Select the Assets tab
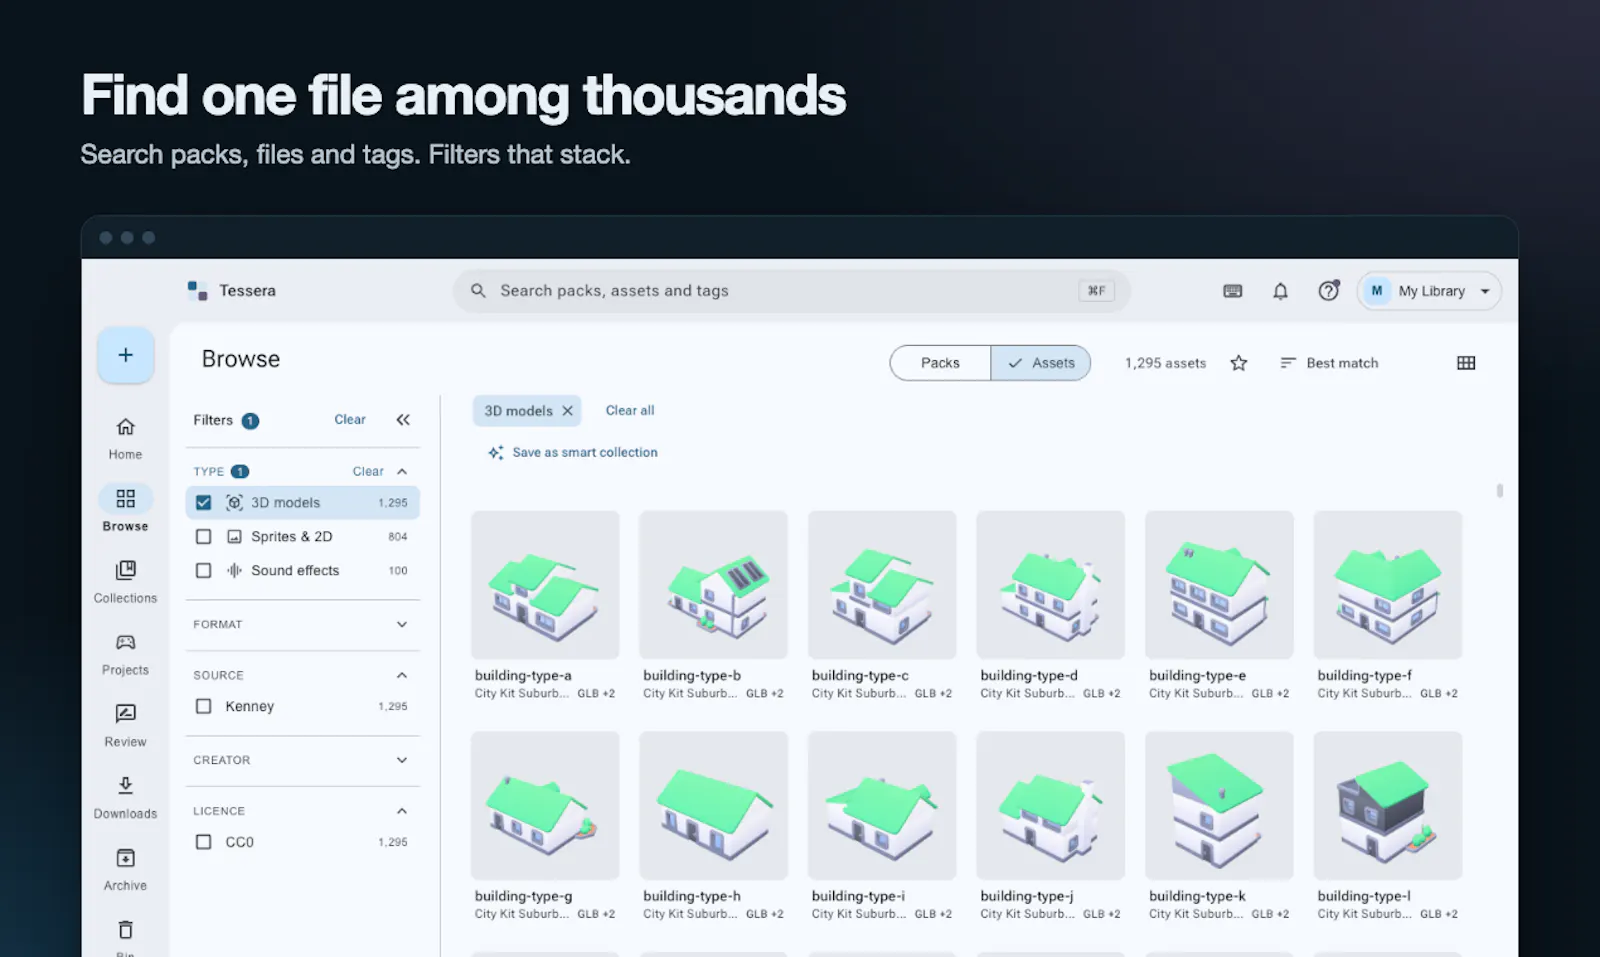The height and width of the screenshot is (957, 1600). 1041,363
